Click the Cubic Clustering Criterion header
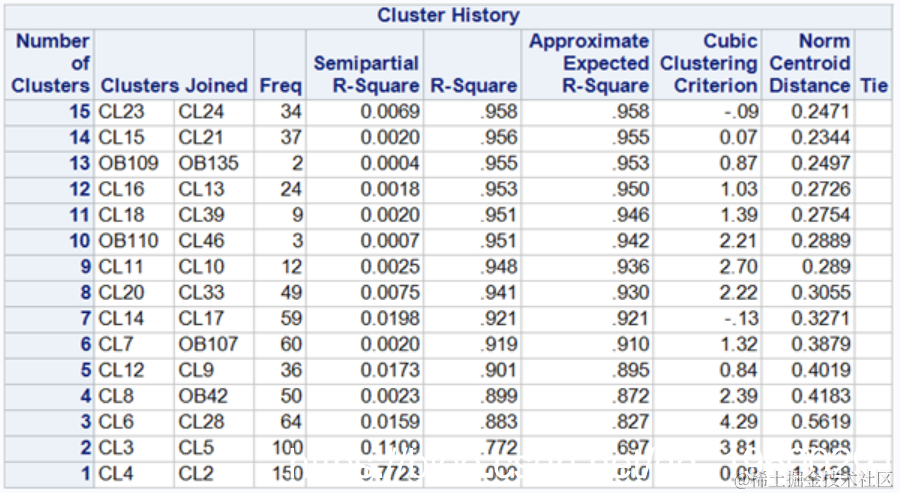Screen dimensions: 900x496 click(708, 64)
